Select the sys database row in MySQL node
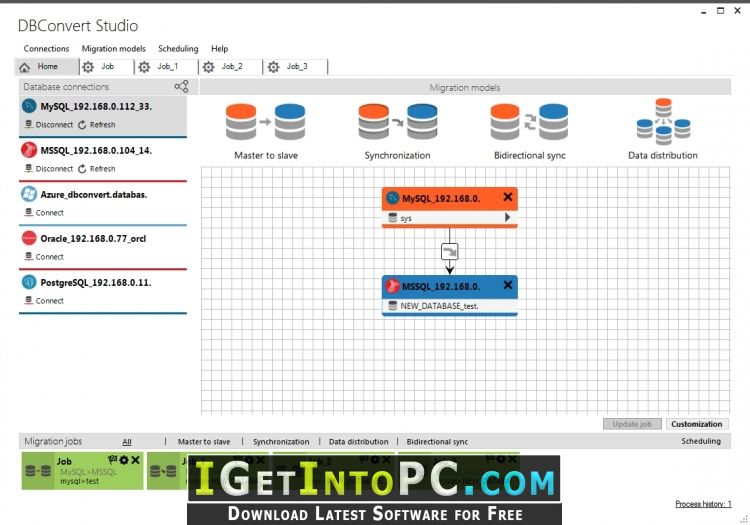This screenshot has height=525, width=750. click(x=450, y=218)
